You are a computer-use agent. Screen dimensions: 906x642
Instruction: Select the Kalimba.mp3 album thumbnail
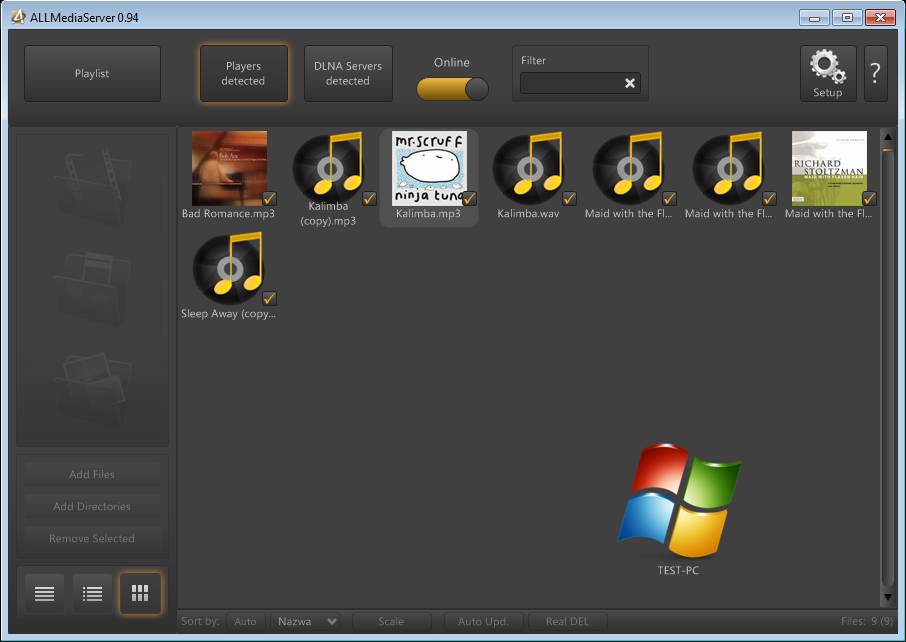(x=429, y=168)
